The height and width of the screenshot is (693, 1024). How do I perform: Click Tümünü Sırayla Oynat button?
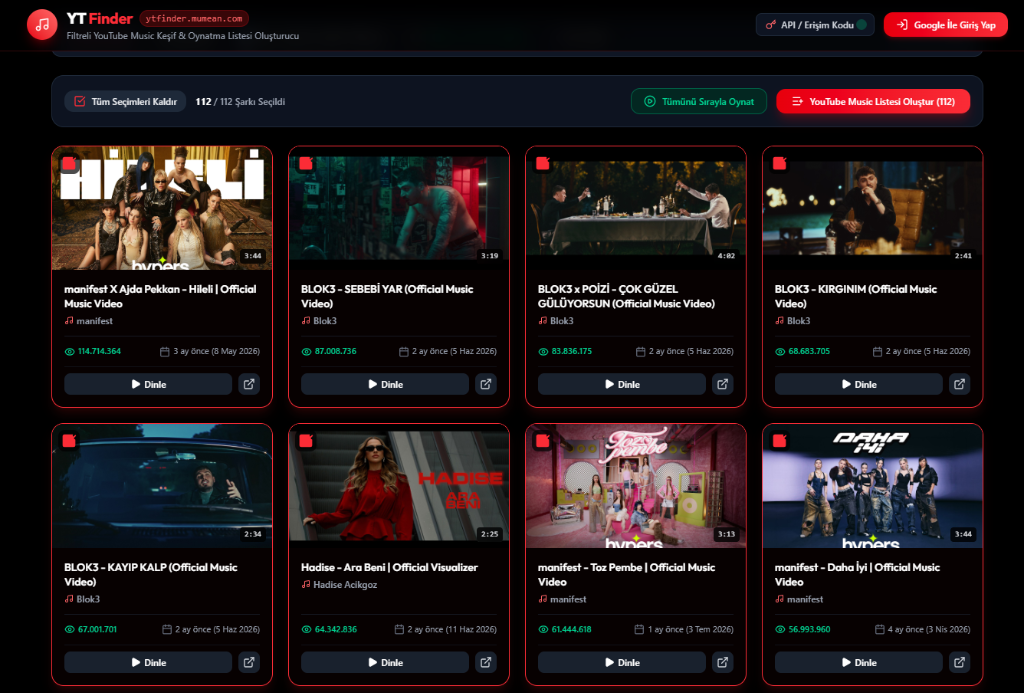pyautogui.click(x=699, y=101)
